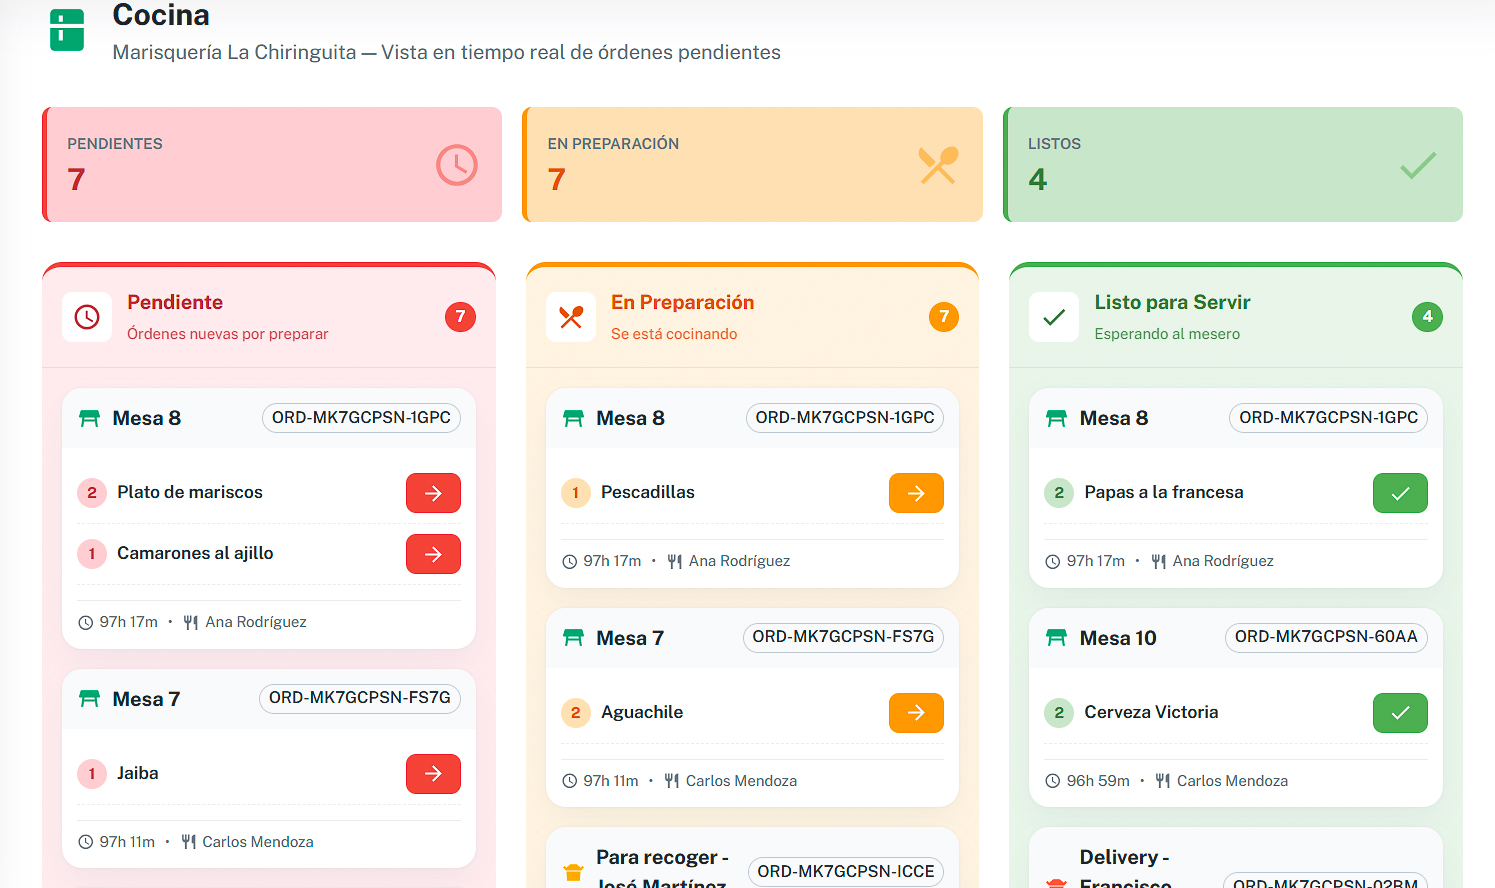This screenshot has height=888, width=1495.
Task: Click red arrow button beside Camarones al ajillo
Action: pyautogui.click(x=433, y=554)
